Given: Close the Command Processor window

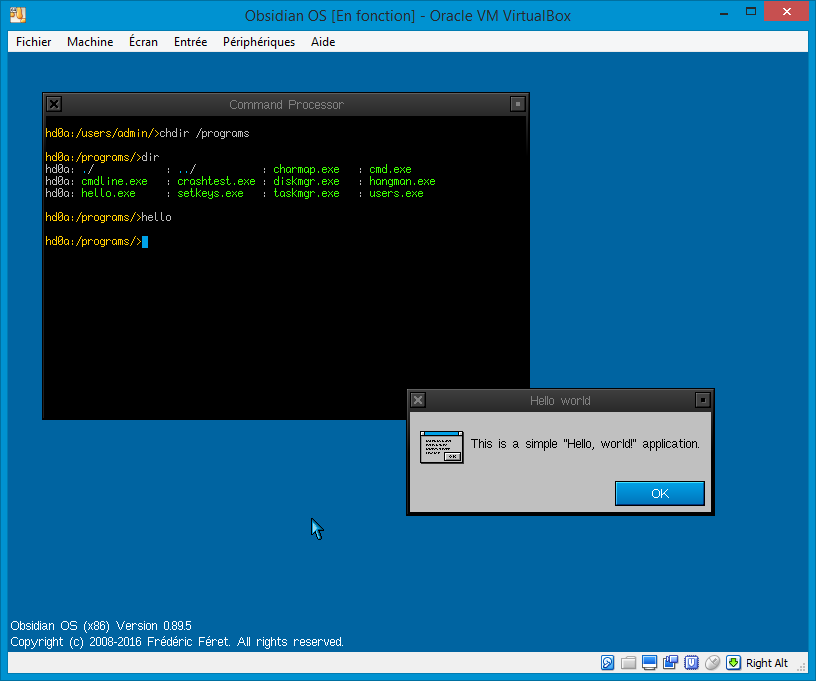Looking at the screenshot, I should (54, 104).
